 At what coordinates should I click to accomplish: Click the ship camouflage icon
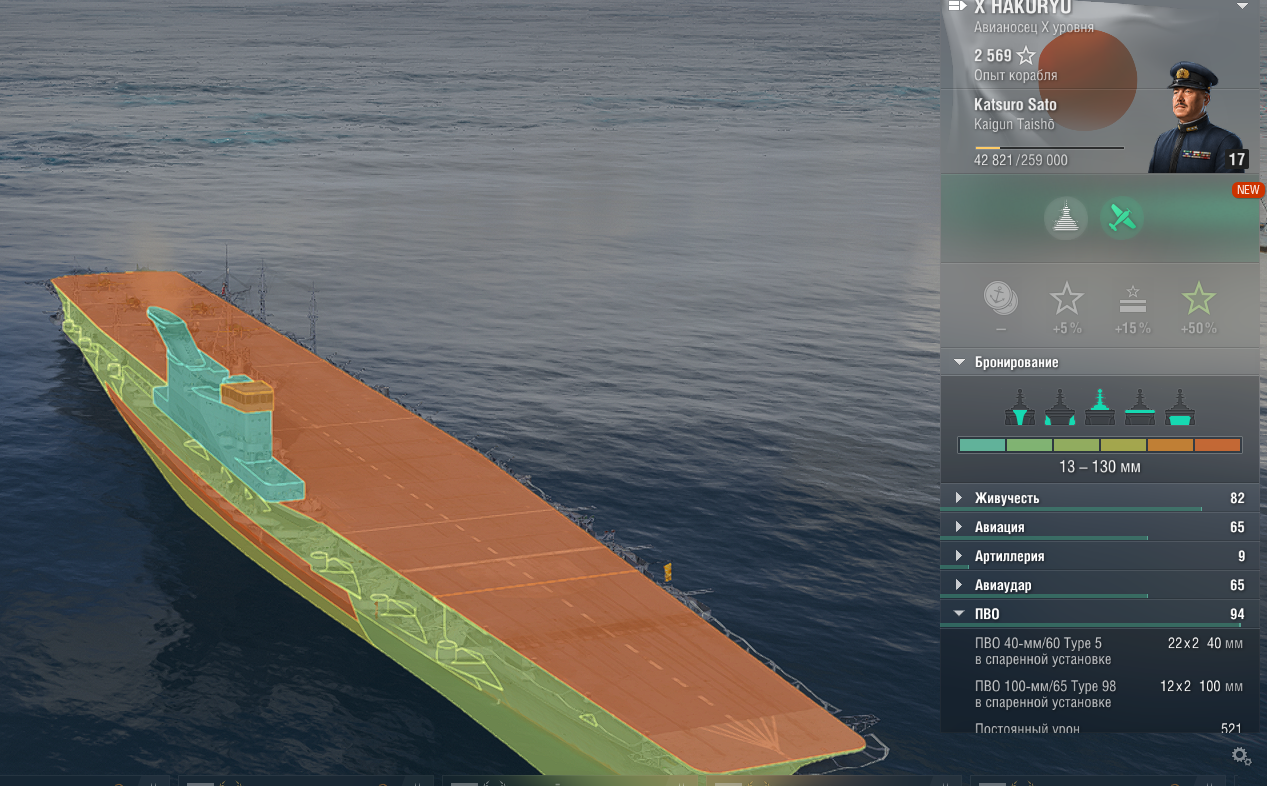click(x=1066, y=218)
